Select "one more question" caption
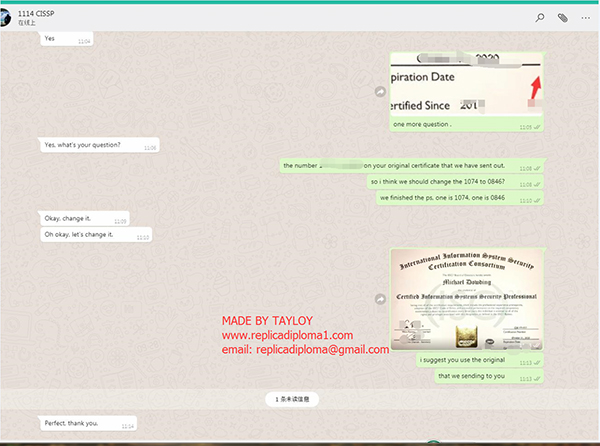600x446 pixels. pyautogui.click(x=422, y=124)
